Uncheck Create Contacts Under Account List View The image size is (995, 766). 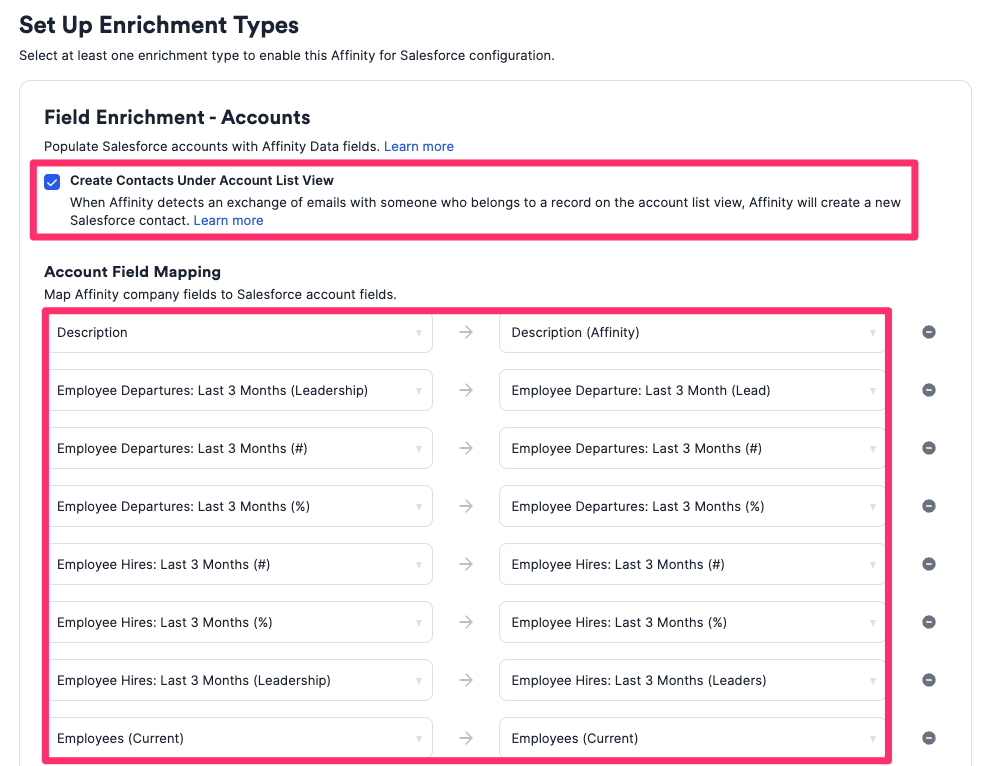point(52,182)
